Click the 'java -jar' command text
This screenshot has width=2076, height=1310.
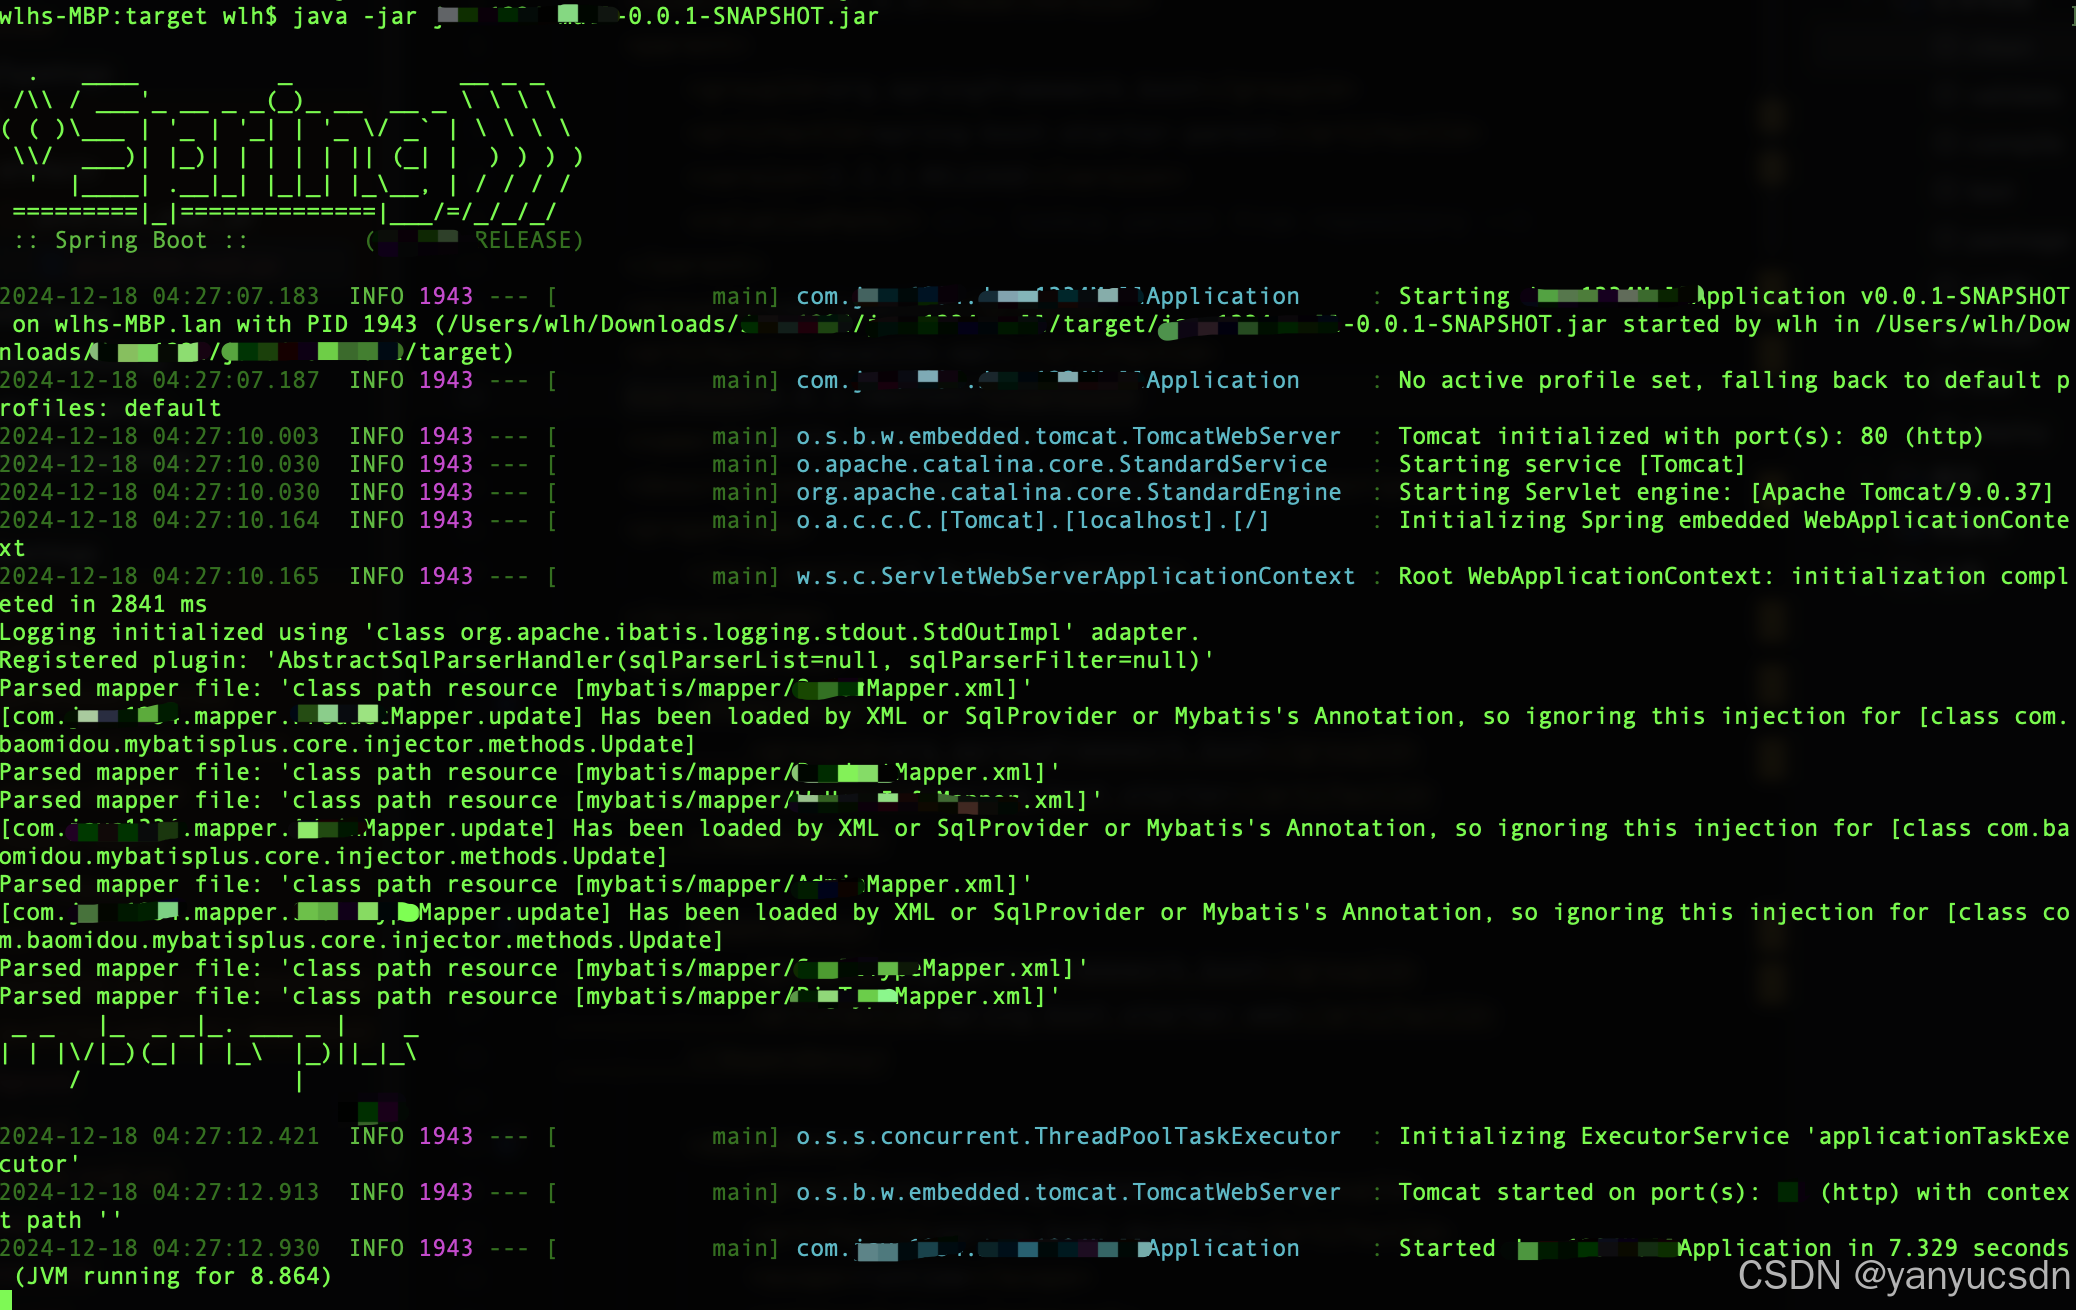click(354, 16)
